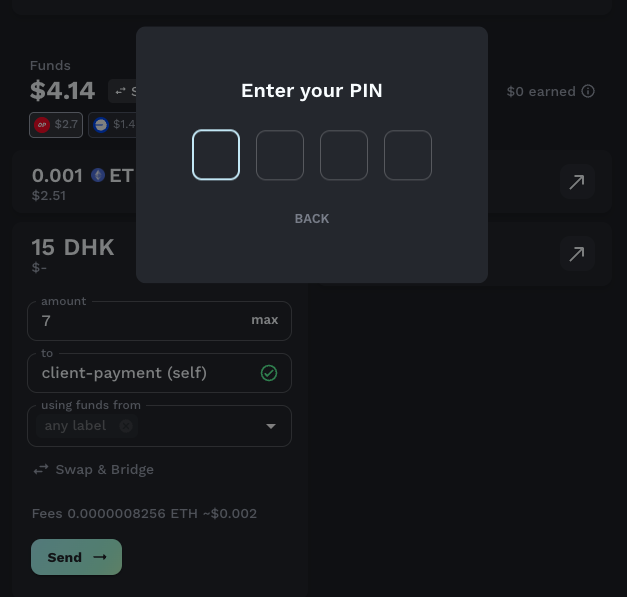Focus the third PIN digit box

[x=344, y=155]
